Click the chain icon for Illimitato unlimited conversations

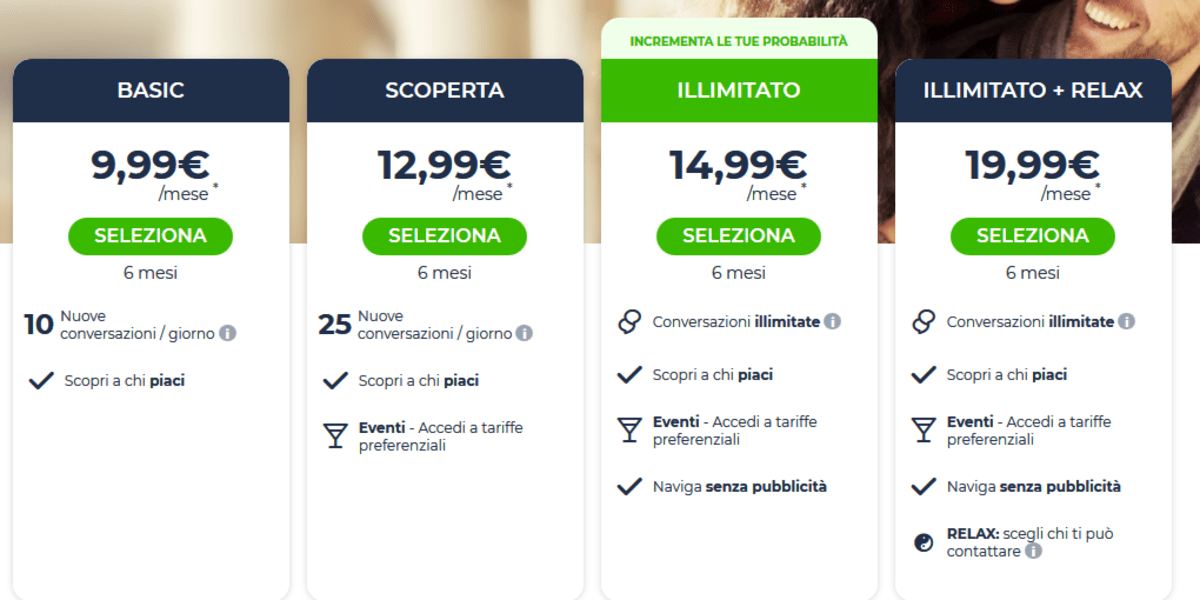click(x=629, y=321)
